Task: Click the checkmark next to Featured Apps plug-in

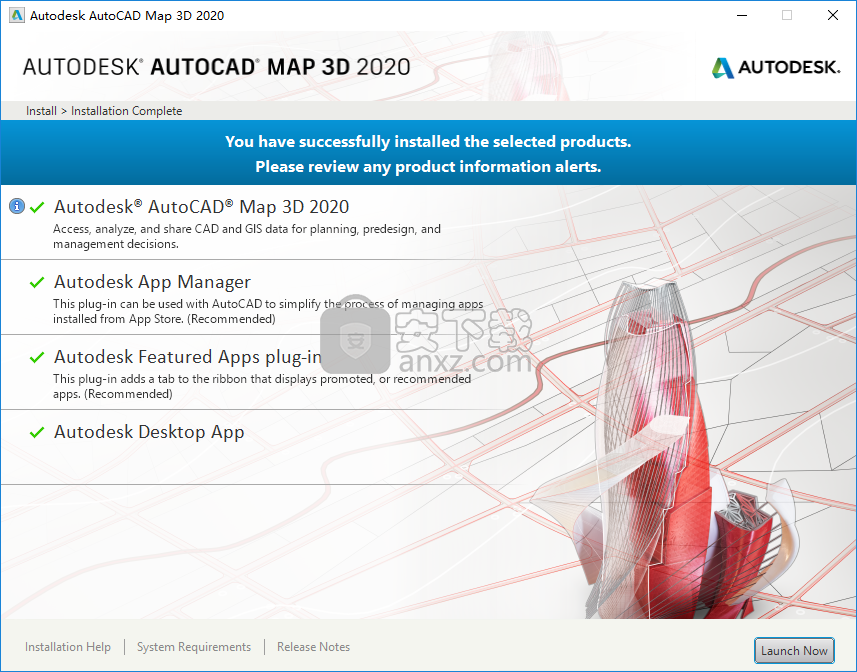Action: coord(37,357)
